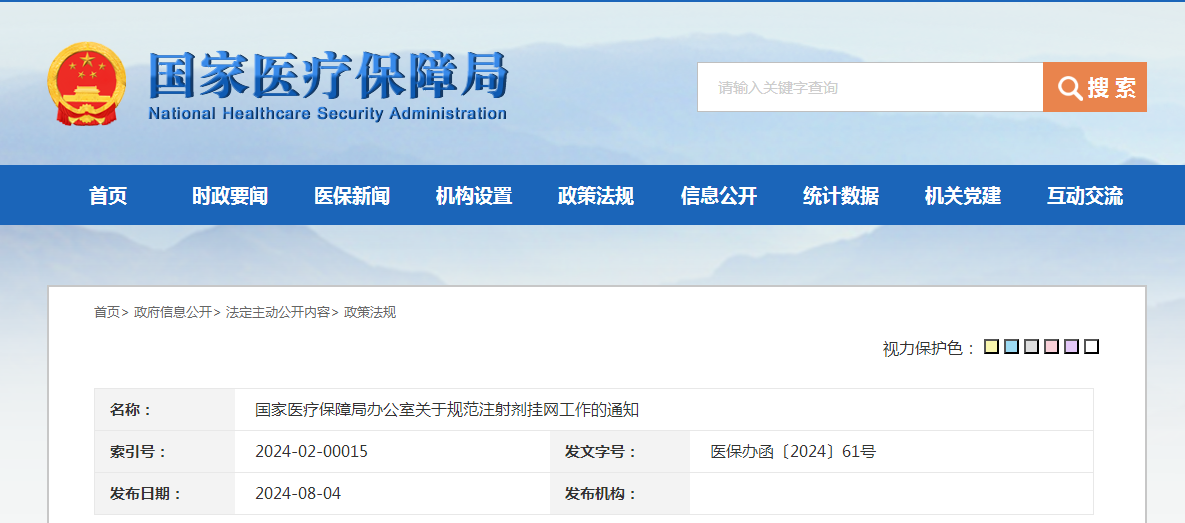Click the 索引号： label cell

pyautogui.click(x=165, y=452)
